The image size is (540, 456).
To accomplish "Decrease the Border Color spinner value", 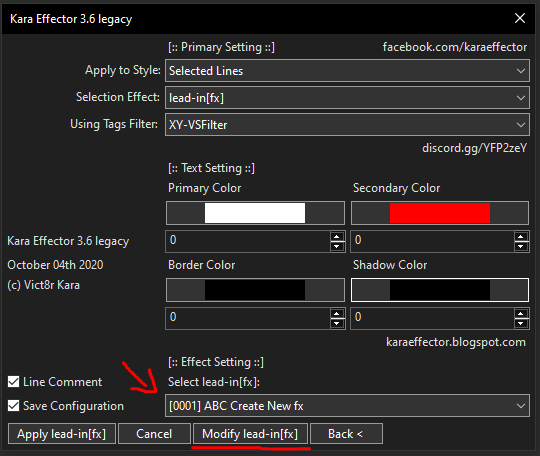I will [337, 323].
